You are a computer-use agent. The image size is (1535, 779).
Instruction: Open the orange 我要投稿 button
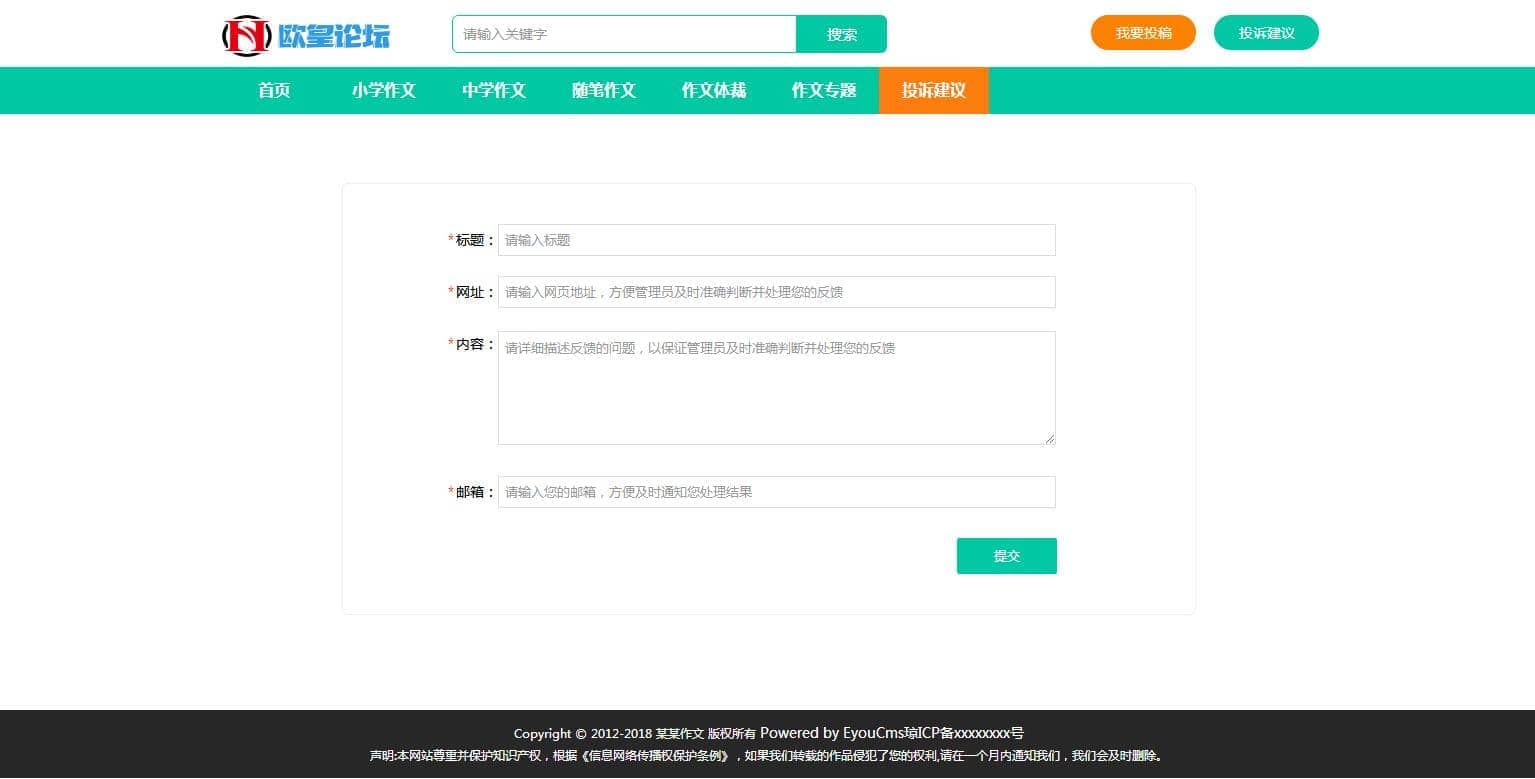[1143, 33]
